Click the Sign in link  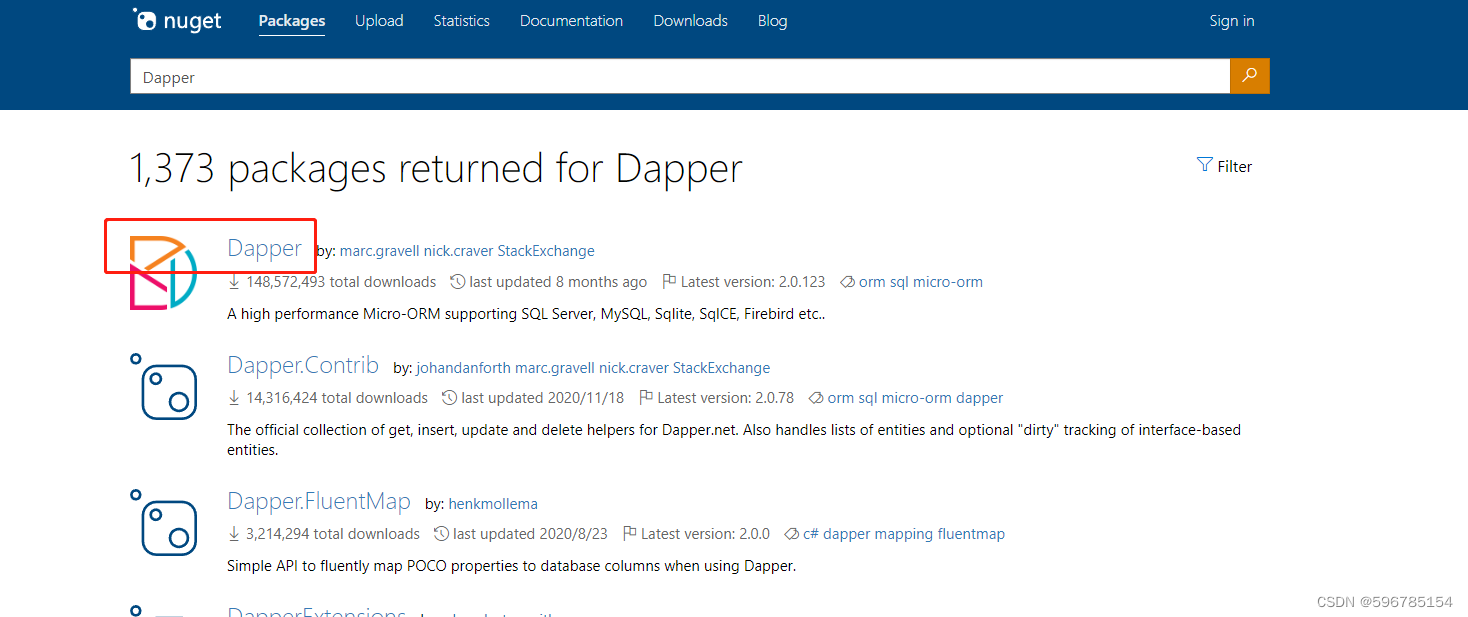point(1232,21)
